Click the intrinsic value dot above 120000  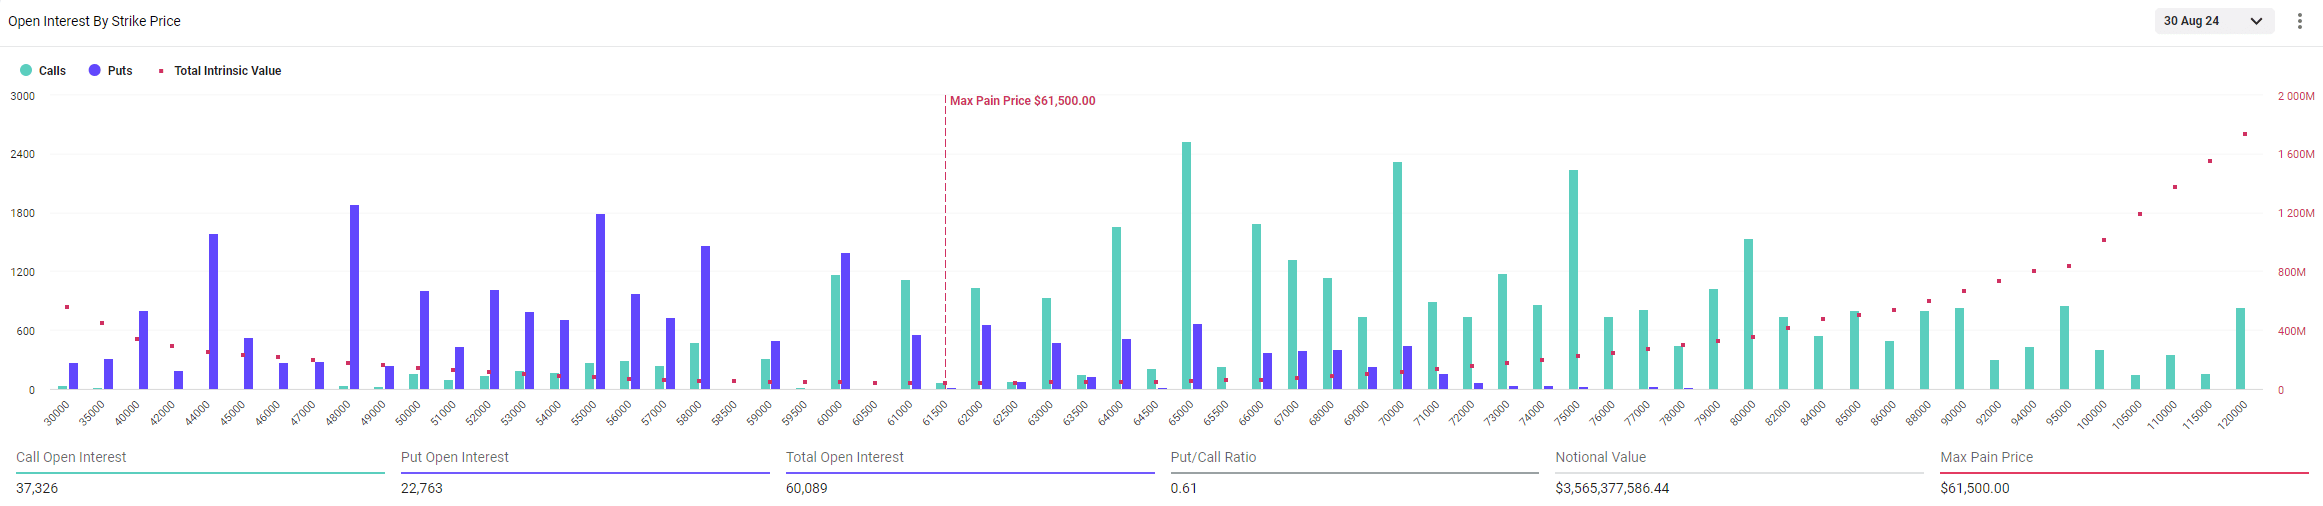[x=2245, y=134]
